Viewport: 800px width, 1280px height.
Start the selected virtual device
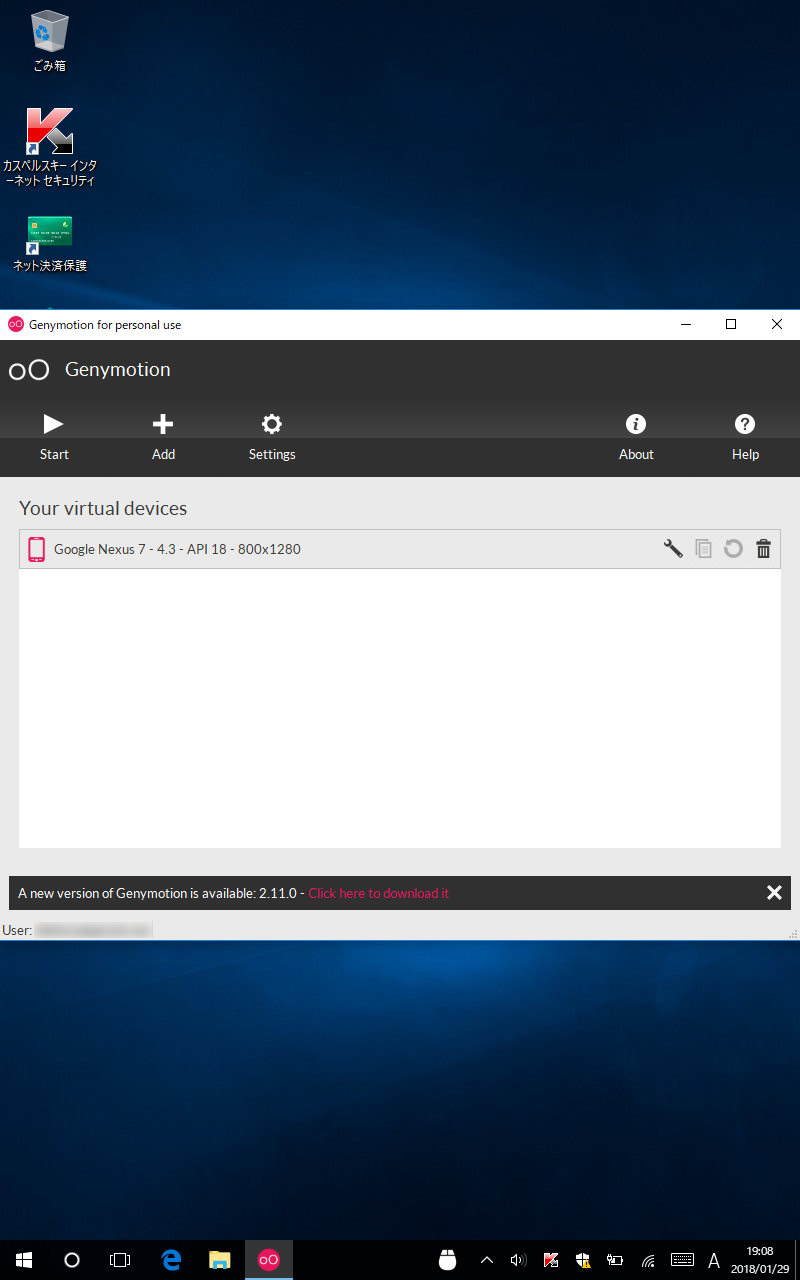(x=54, y=437)
